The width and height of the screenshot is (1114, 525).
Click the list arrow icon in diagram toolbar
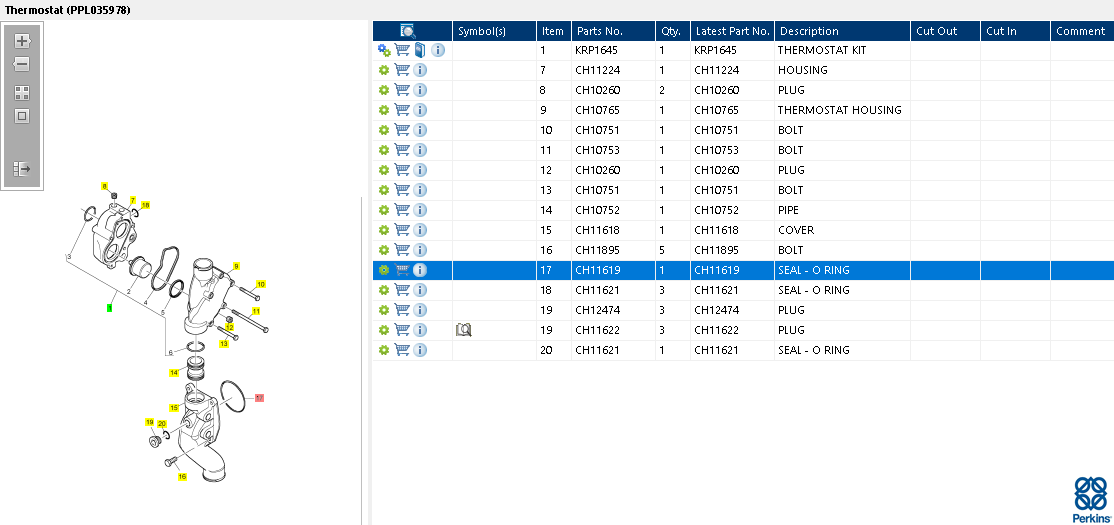[x=22, y=169]
